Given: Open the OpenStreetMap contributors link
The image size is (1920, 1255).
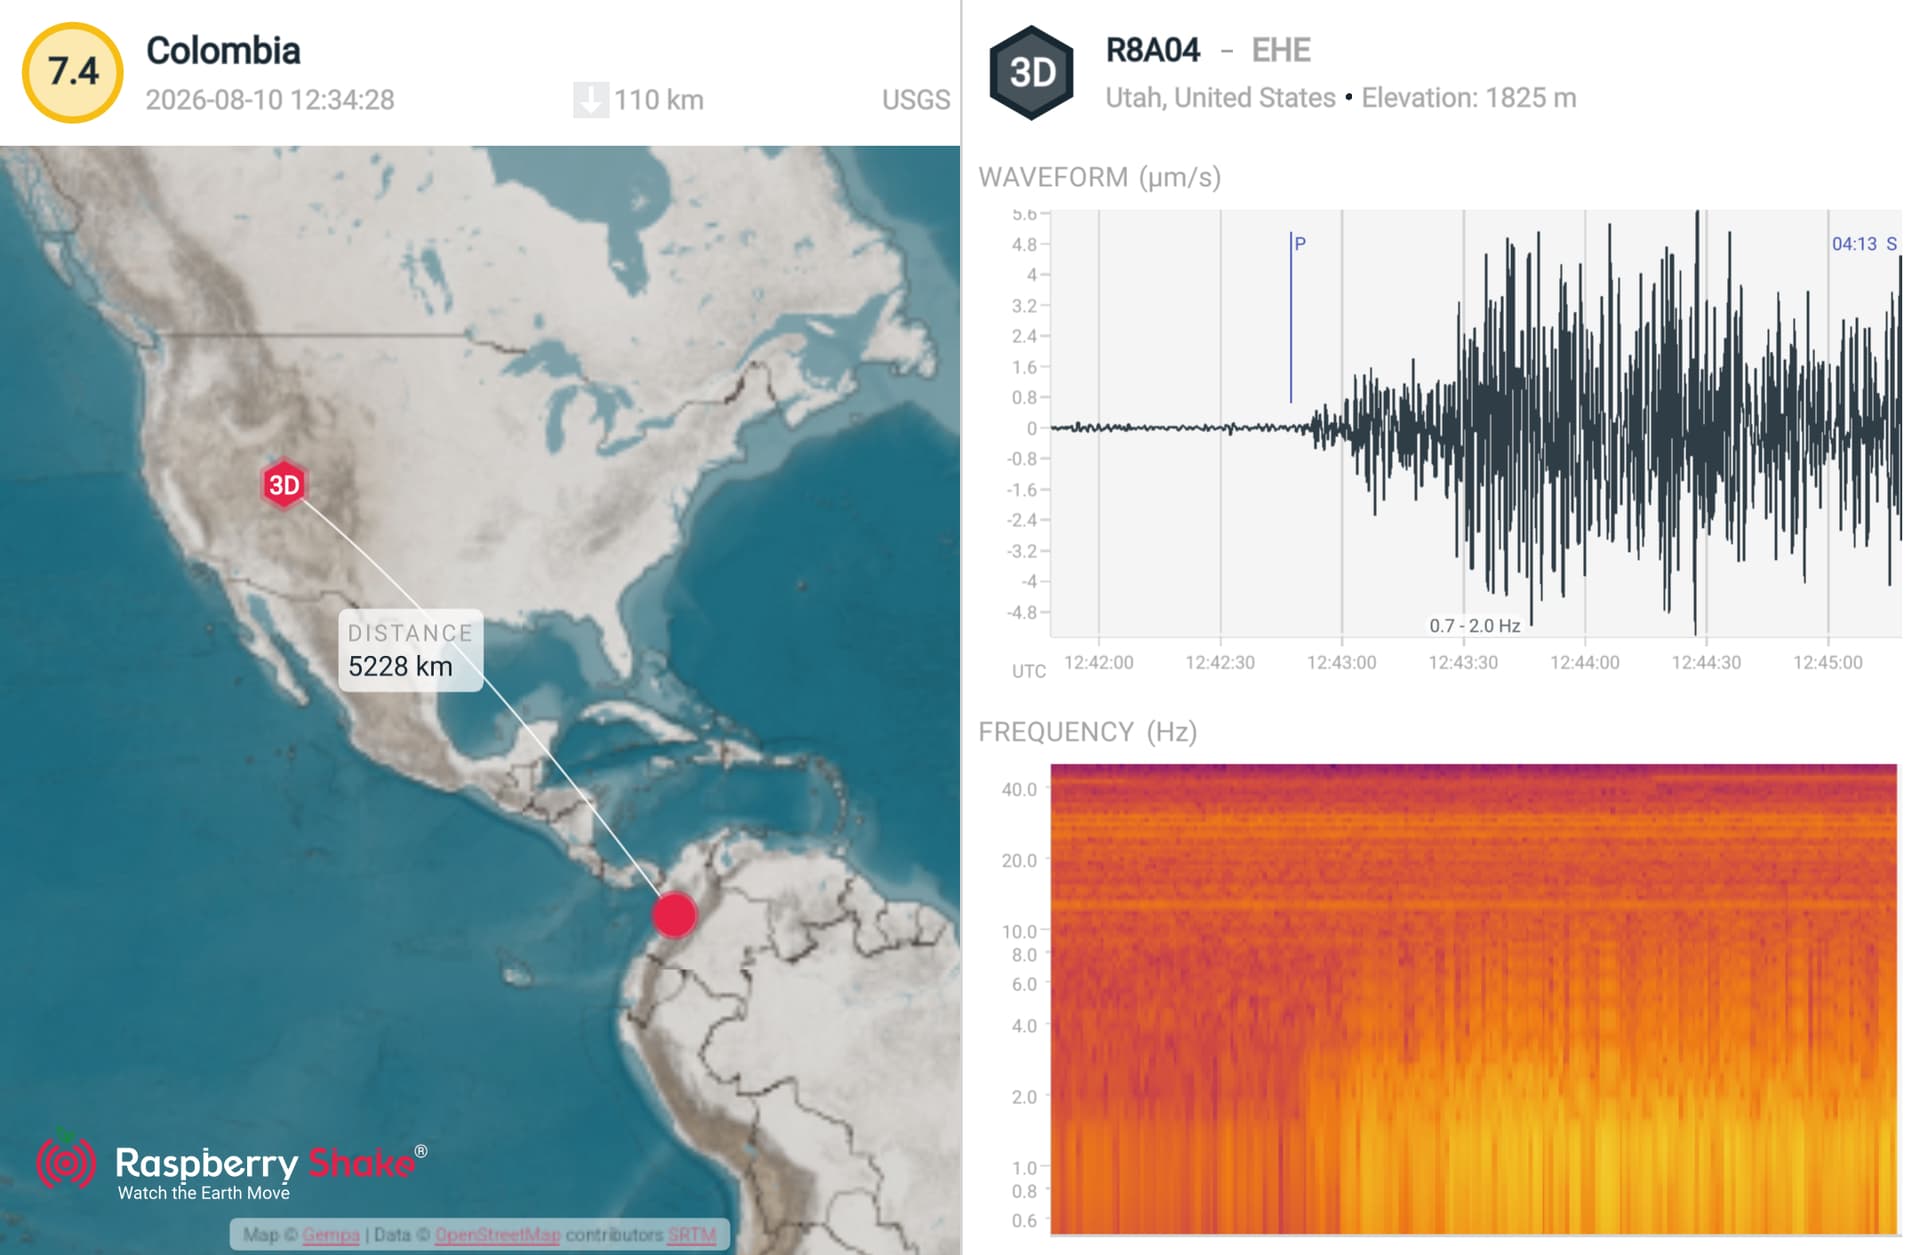Looking at the screenshot, I should click(497, 1235).
